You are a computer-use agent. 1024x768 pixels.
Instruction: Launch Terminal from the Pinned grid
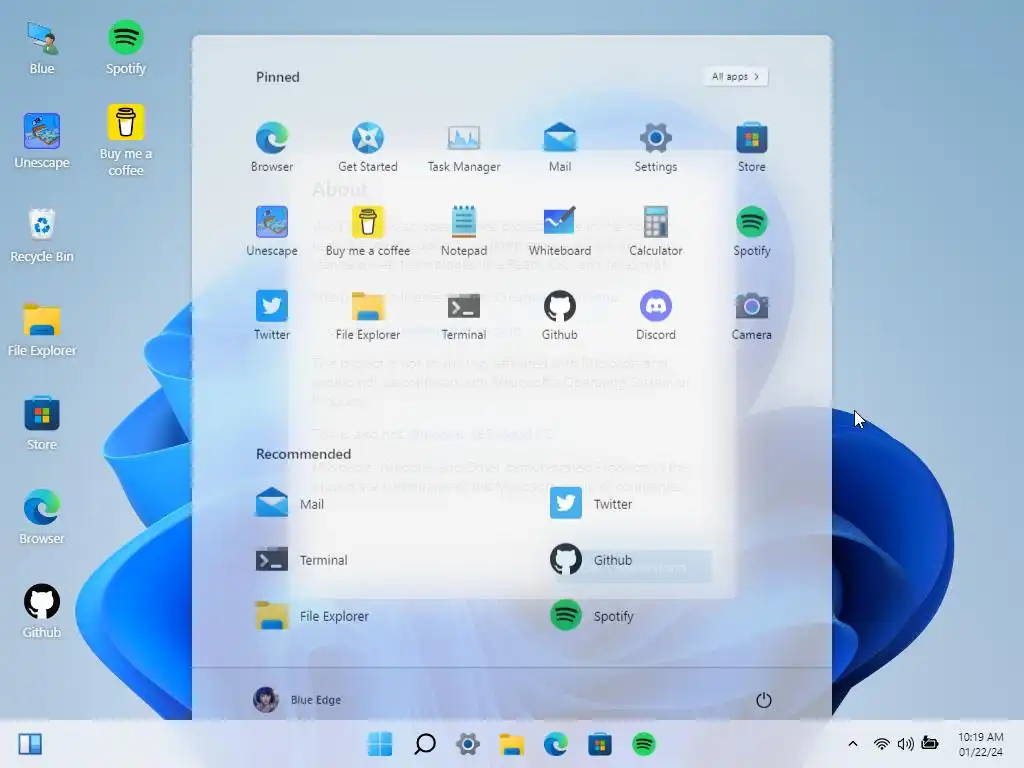(464, 315)
